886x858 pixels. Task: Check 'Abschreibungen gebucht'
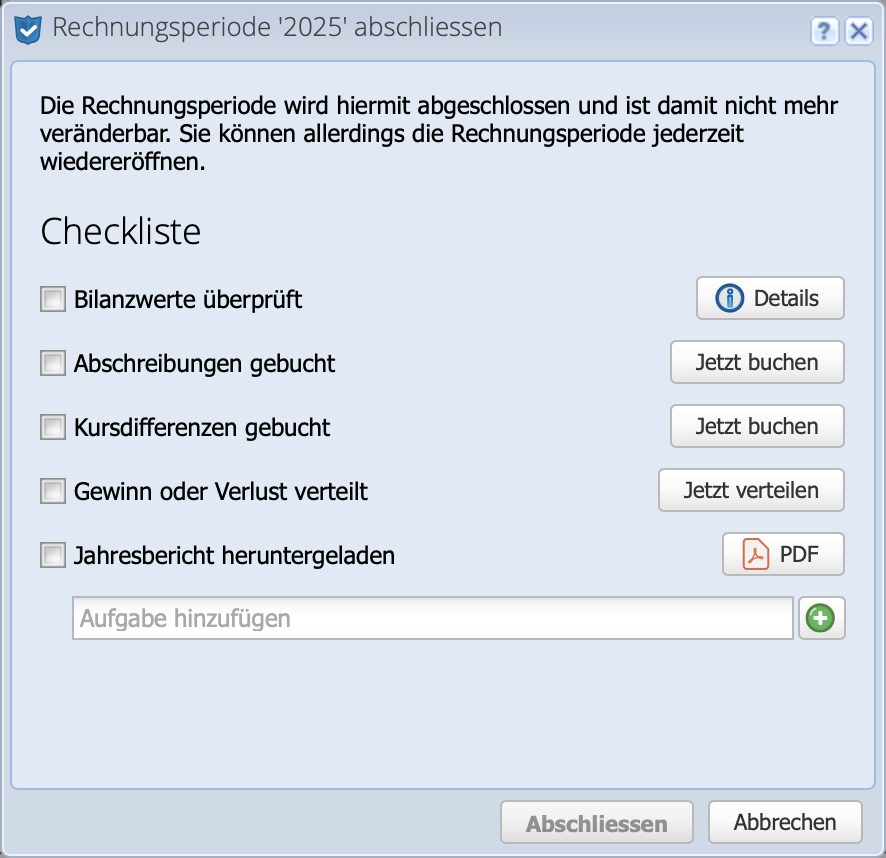click(52, 363)
